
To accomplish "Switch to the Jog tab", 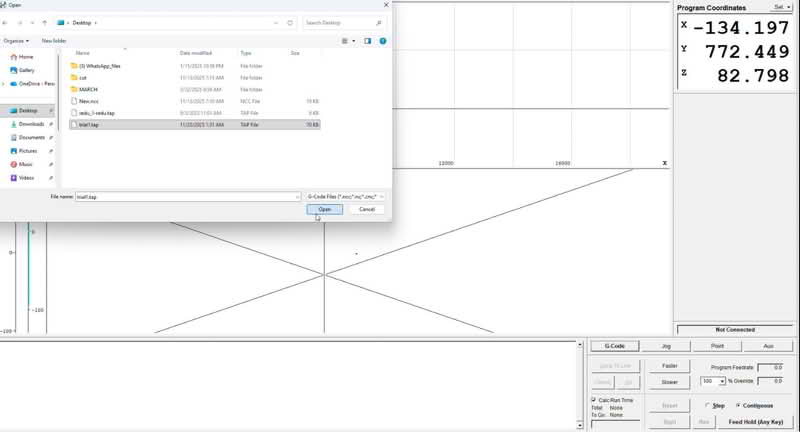I will coord(666,346).
